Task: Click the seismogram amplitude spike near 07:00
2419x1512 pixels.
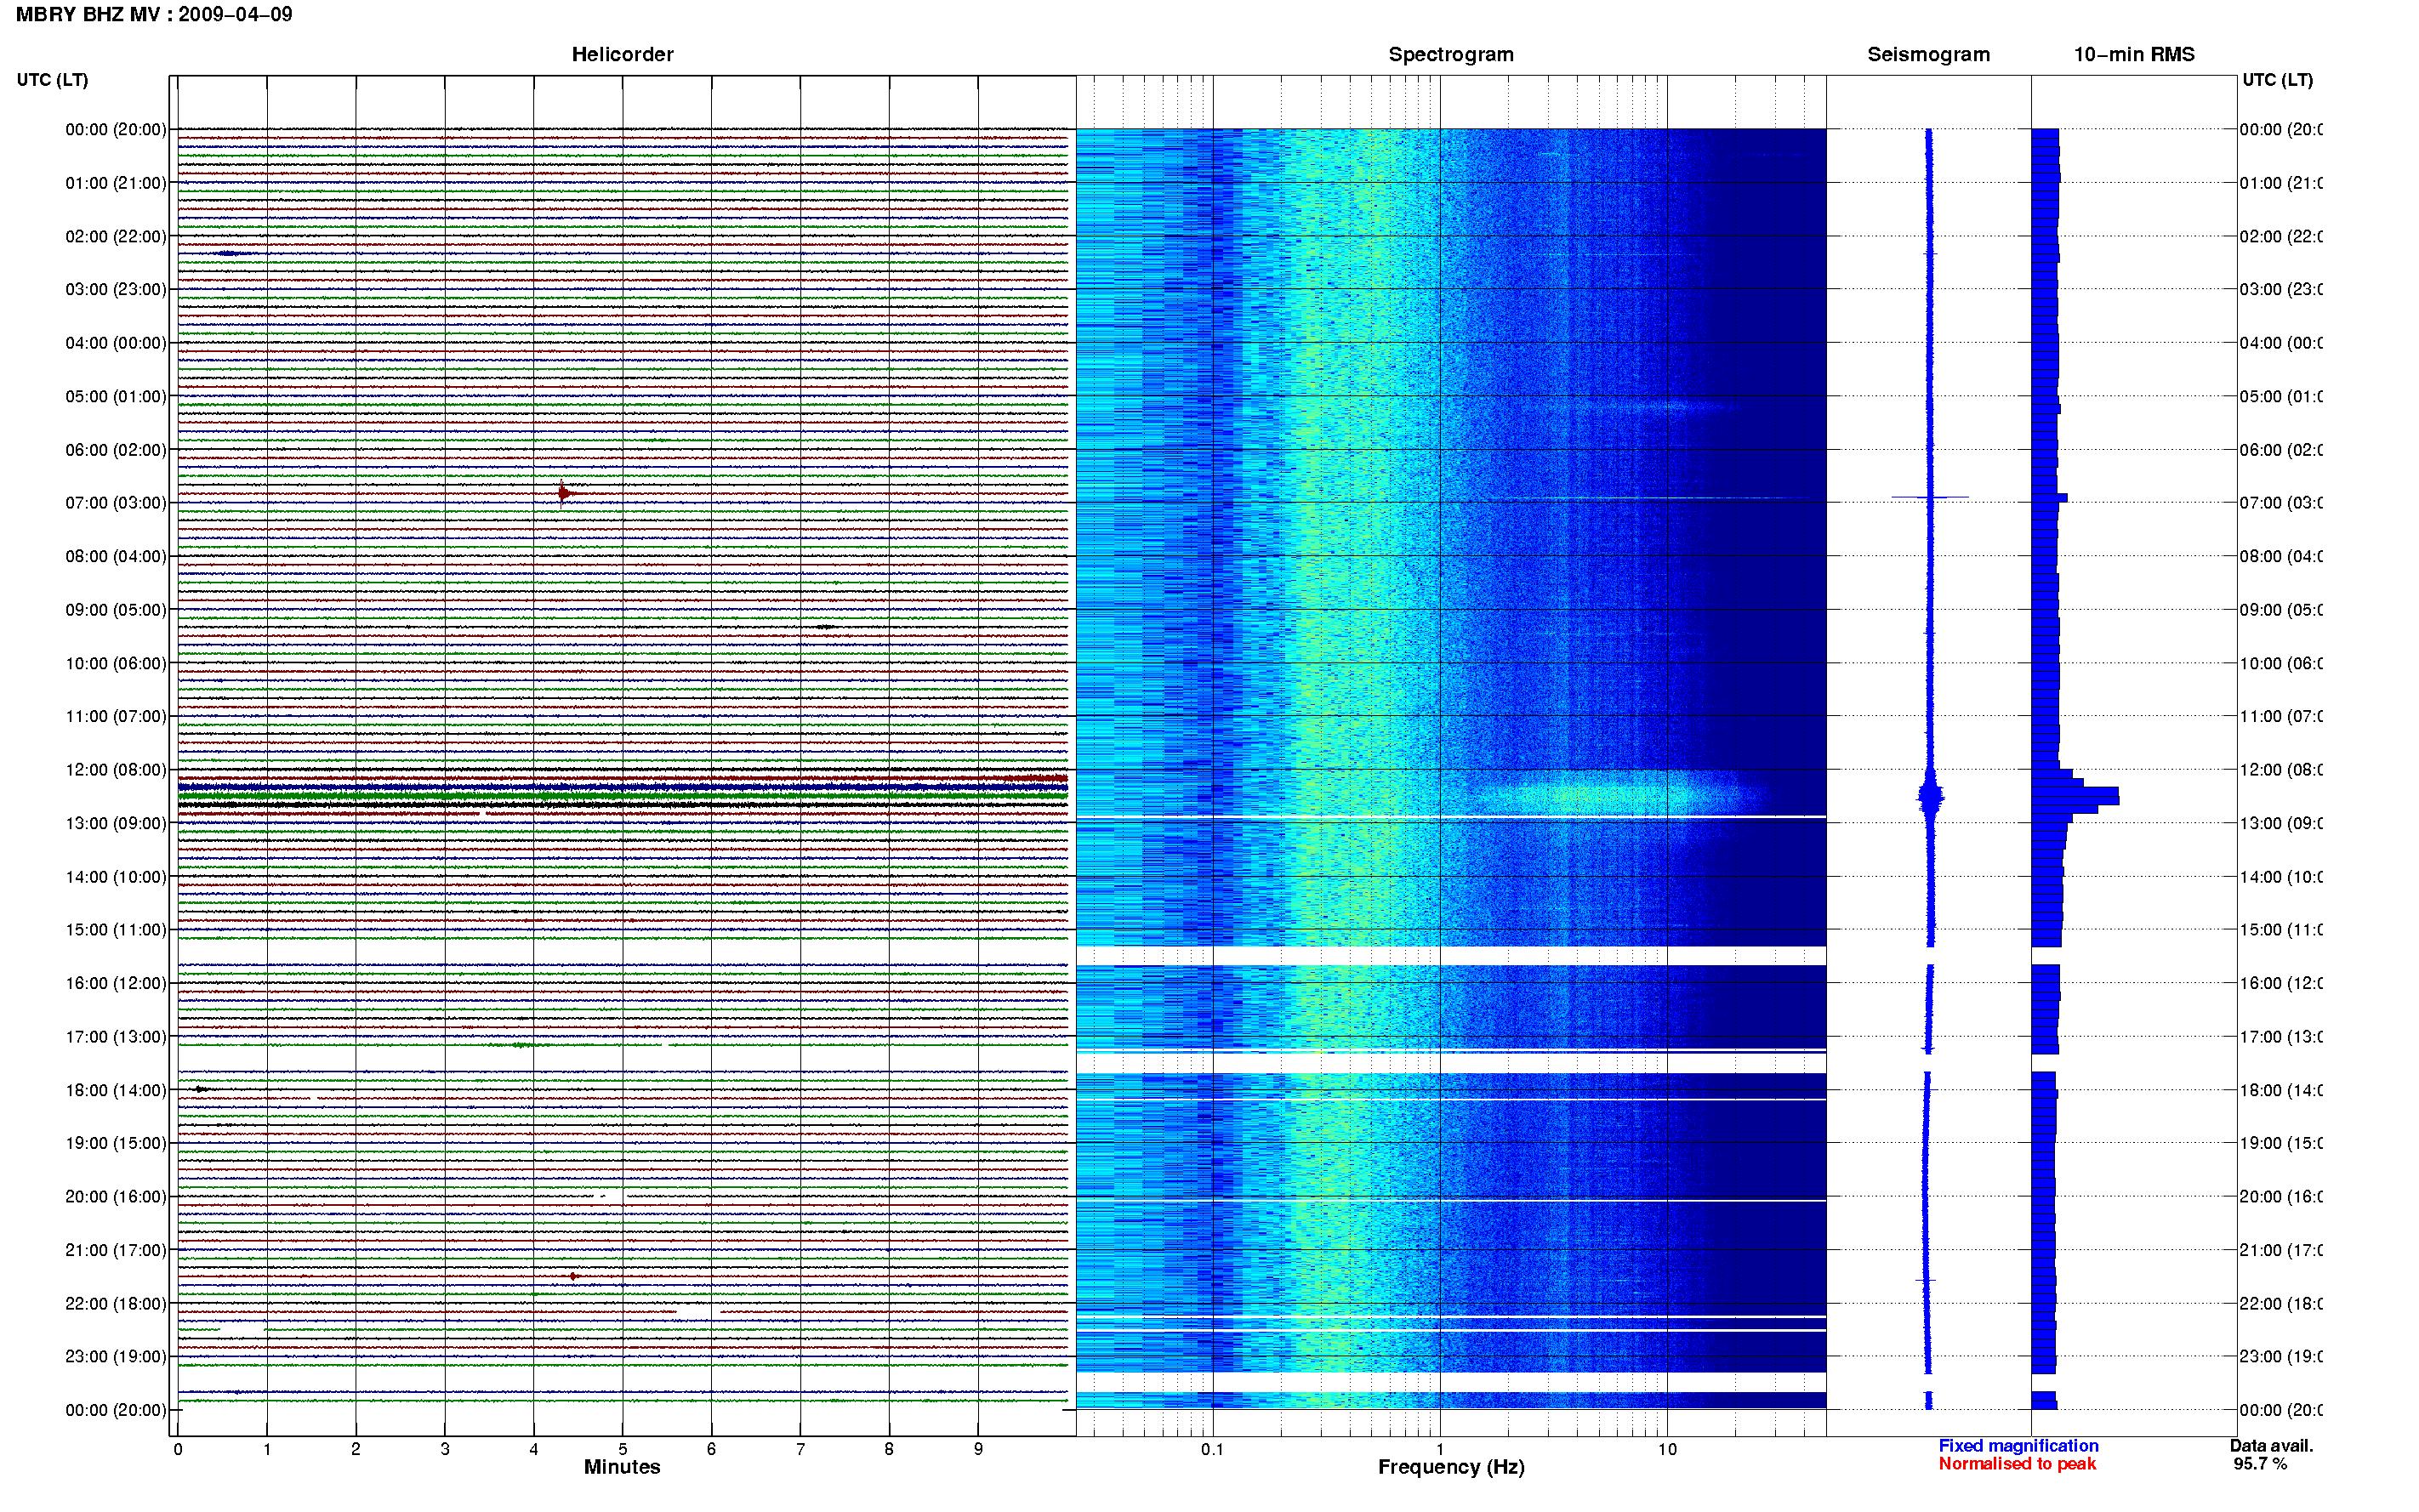Action: (1930, 497)
